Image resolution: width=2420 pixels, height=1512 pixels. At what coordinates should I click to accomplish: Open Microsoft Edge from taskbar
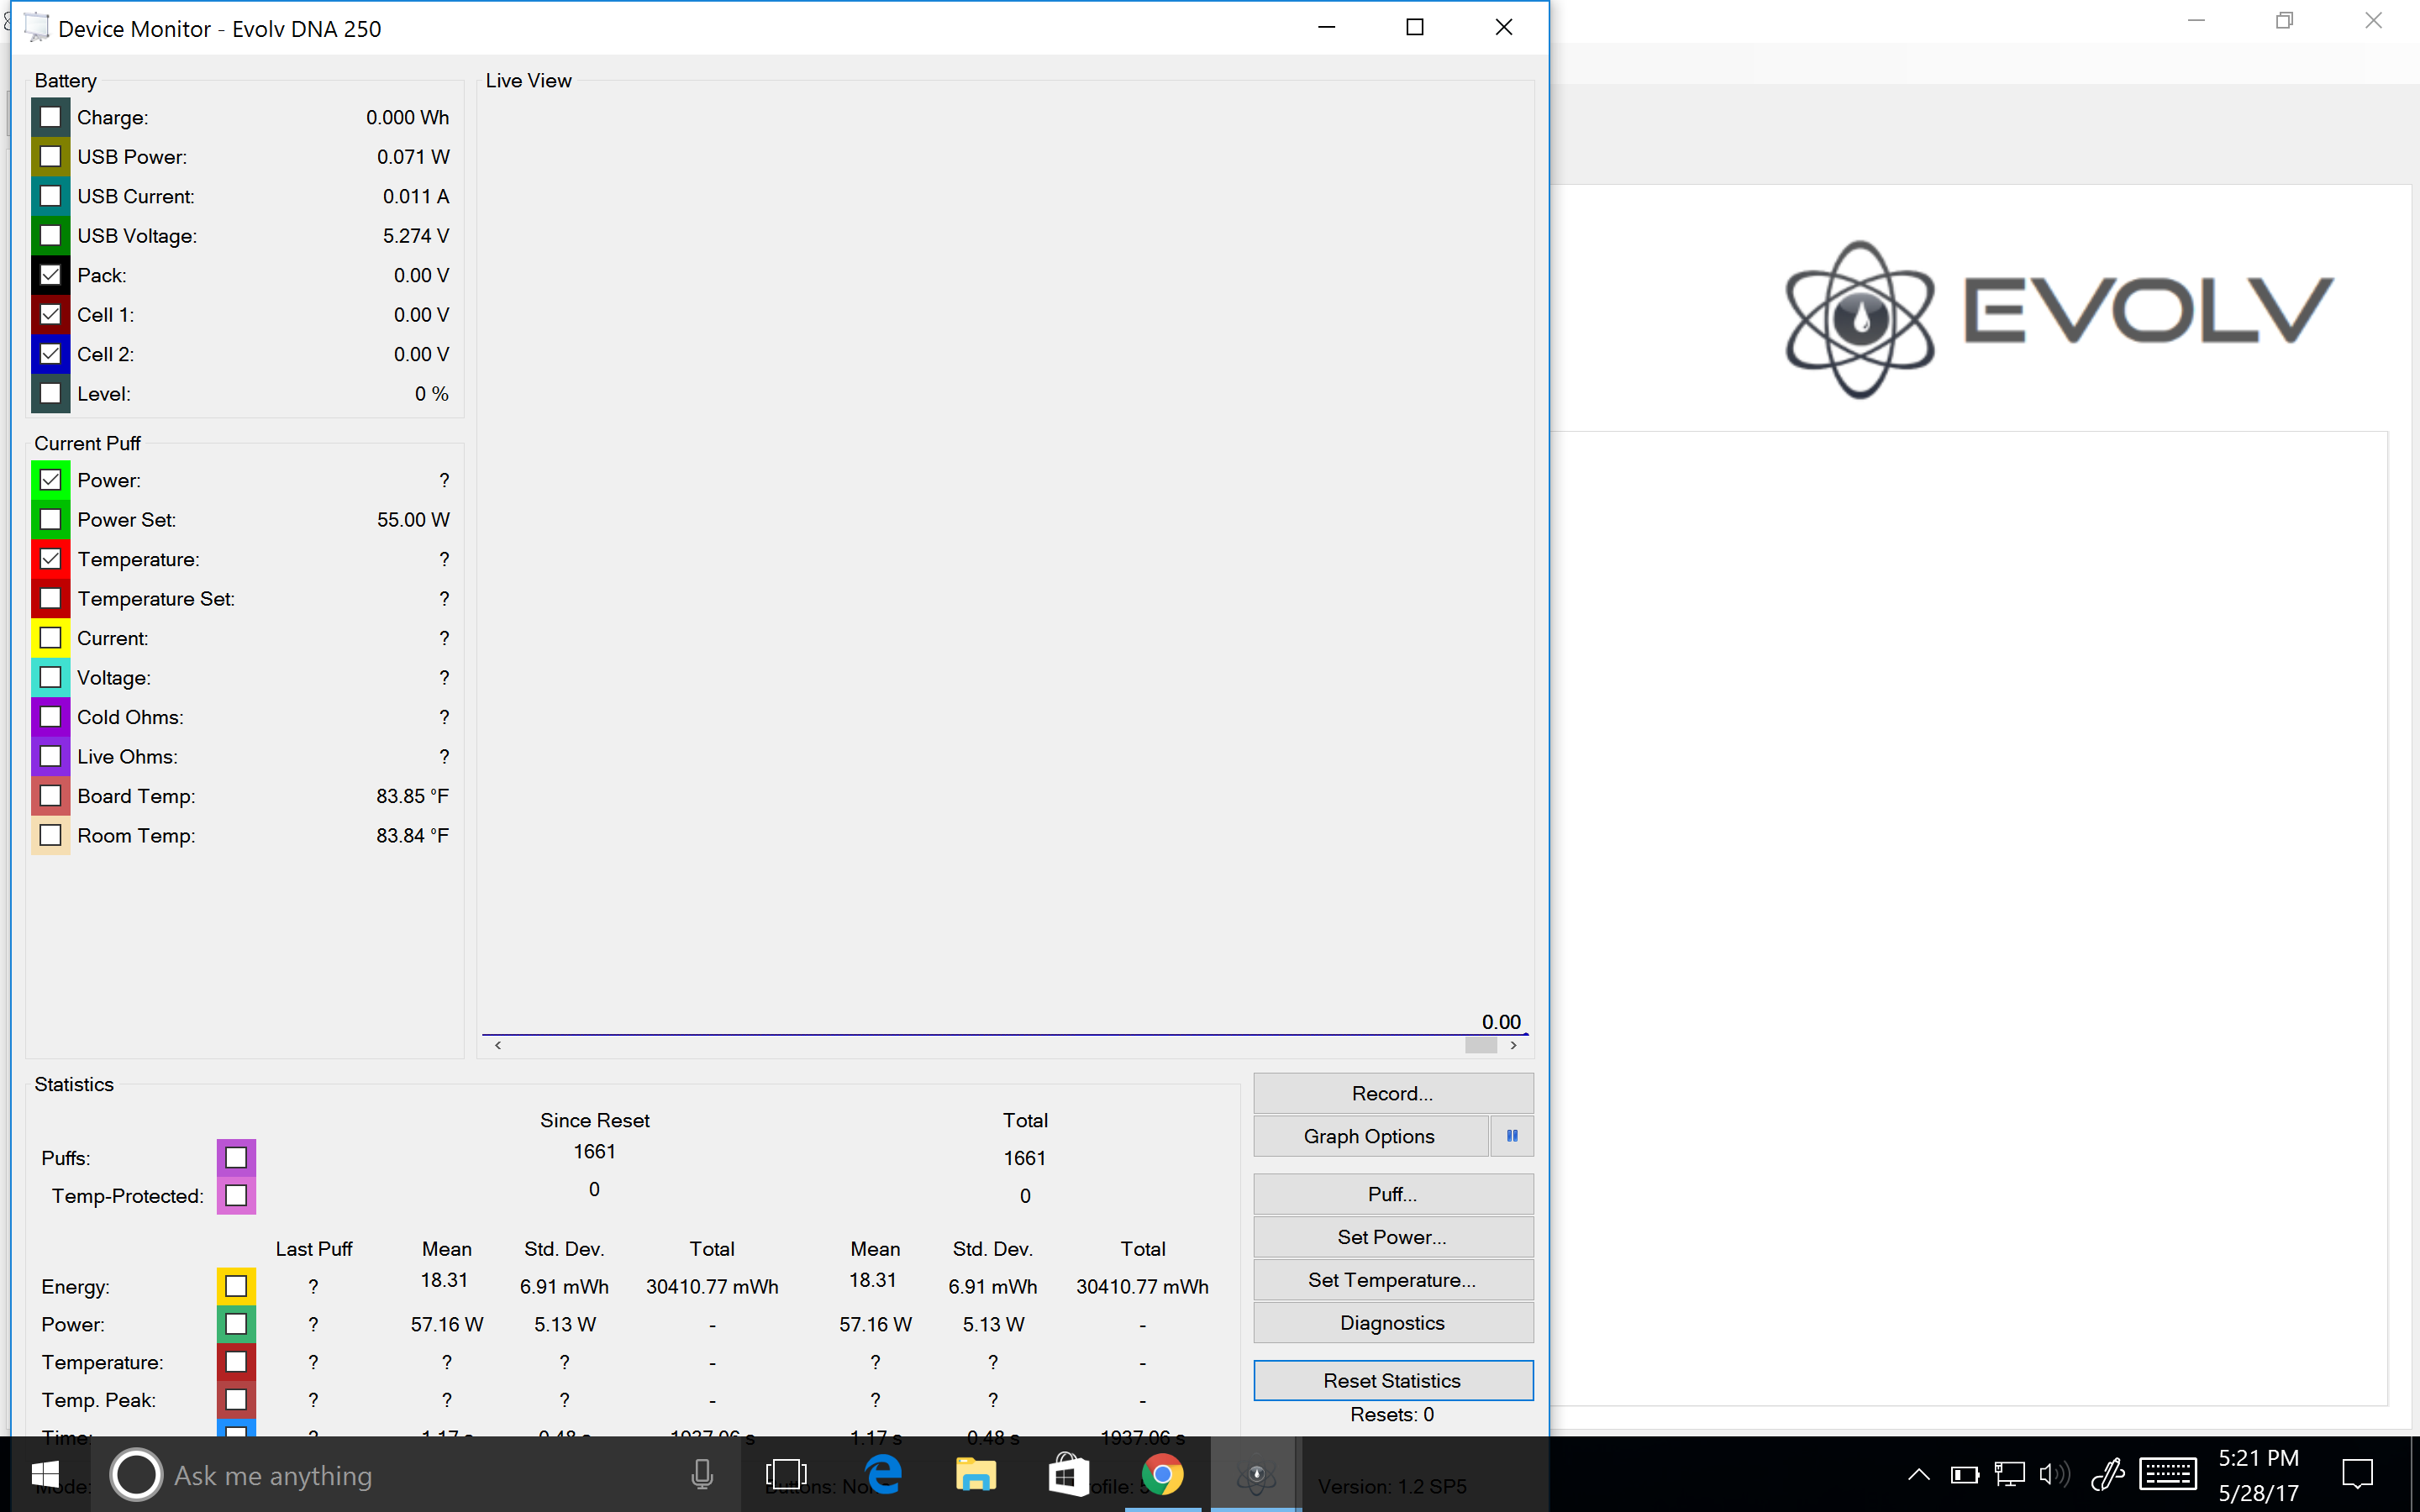[x=884, y=1474]
